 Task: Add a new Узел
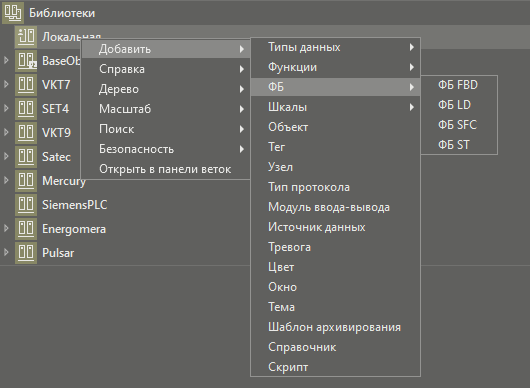(x=335, y=167)
